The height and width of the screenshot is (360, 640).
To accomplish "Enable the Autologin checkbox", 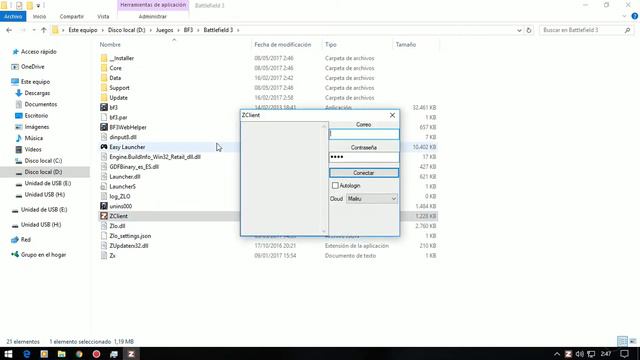I will tap(335, 185).
